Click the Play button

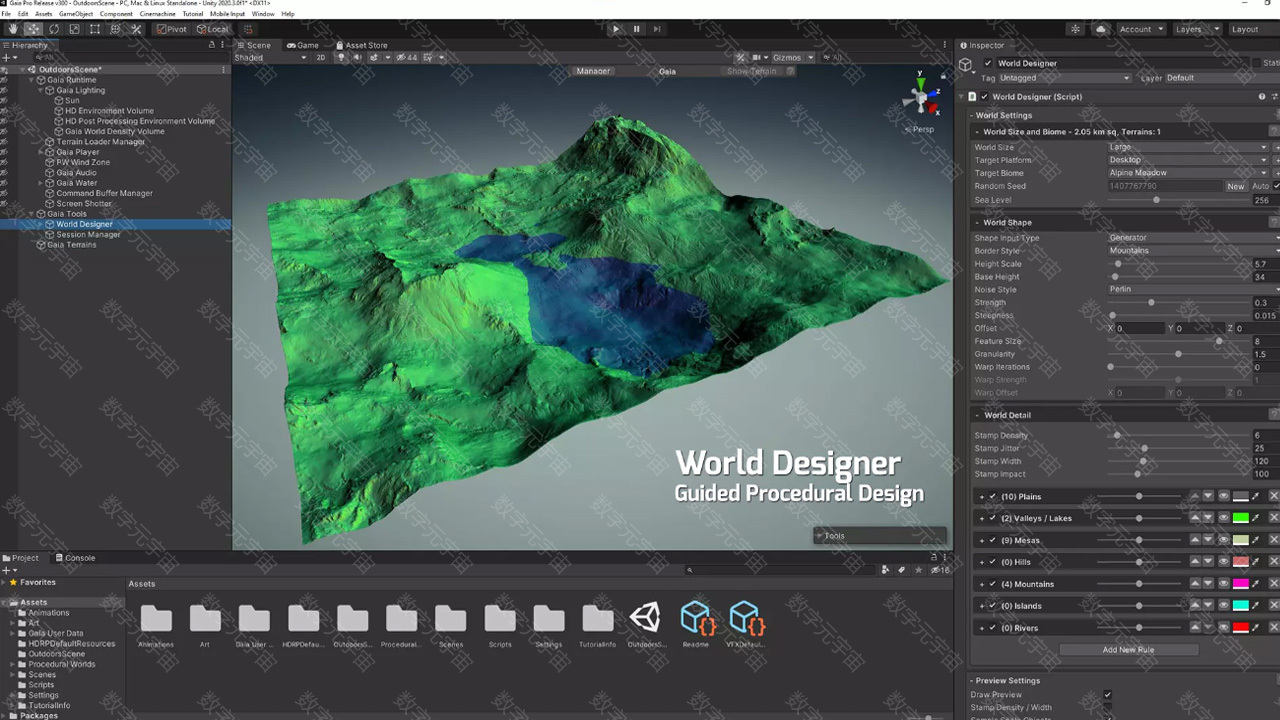[615, 29]
